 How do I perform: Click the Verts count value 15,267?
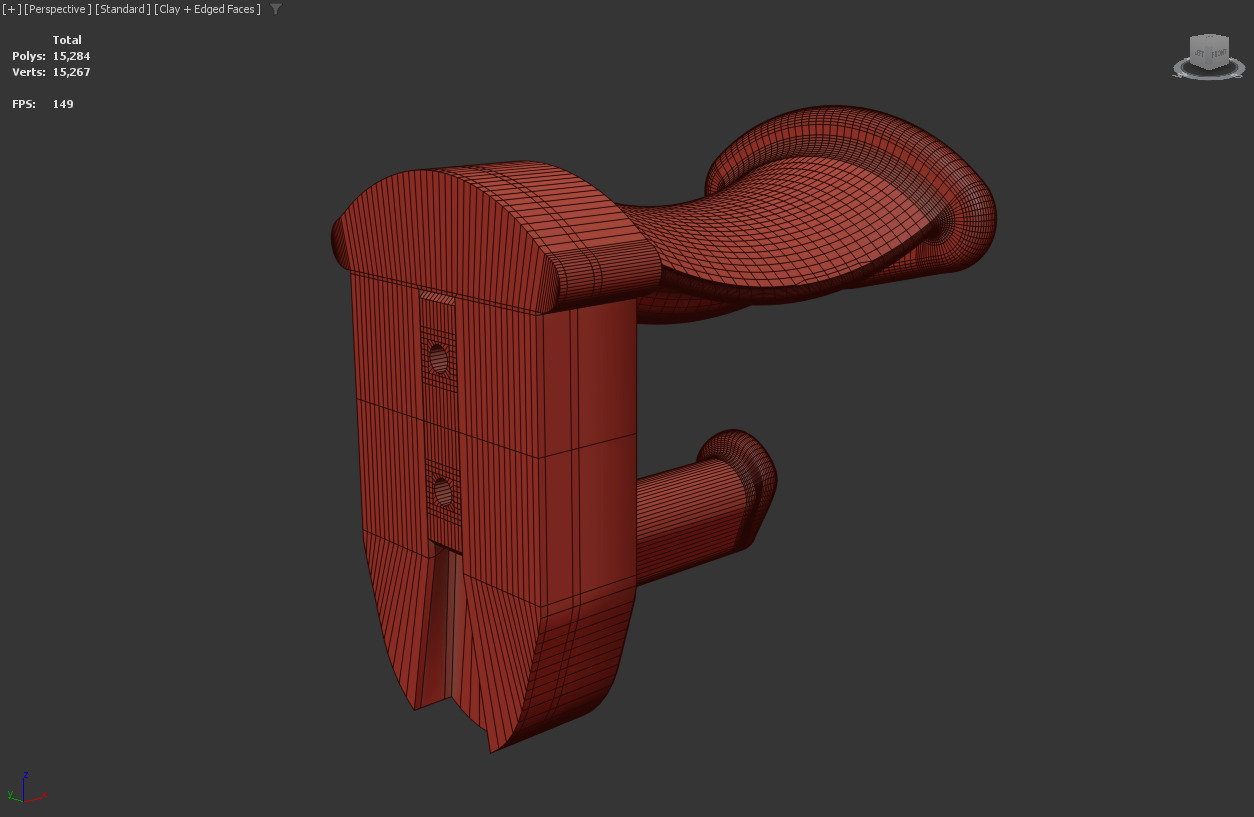[71, 72]
